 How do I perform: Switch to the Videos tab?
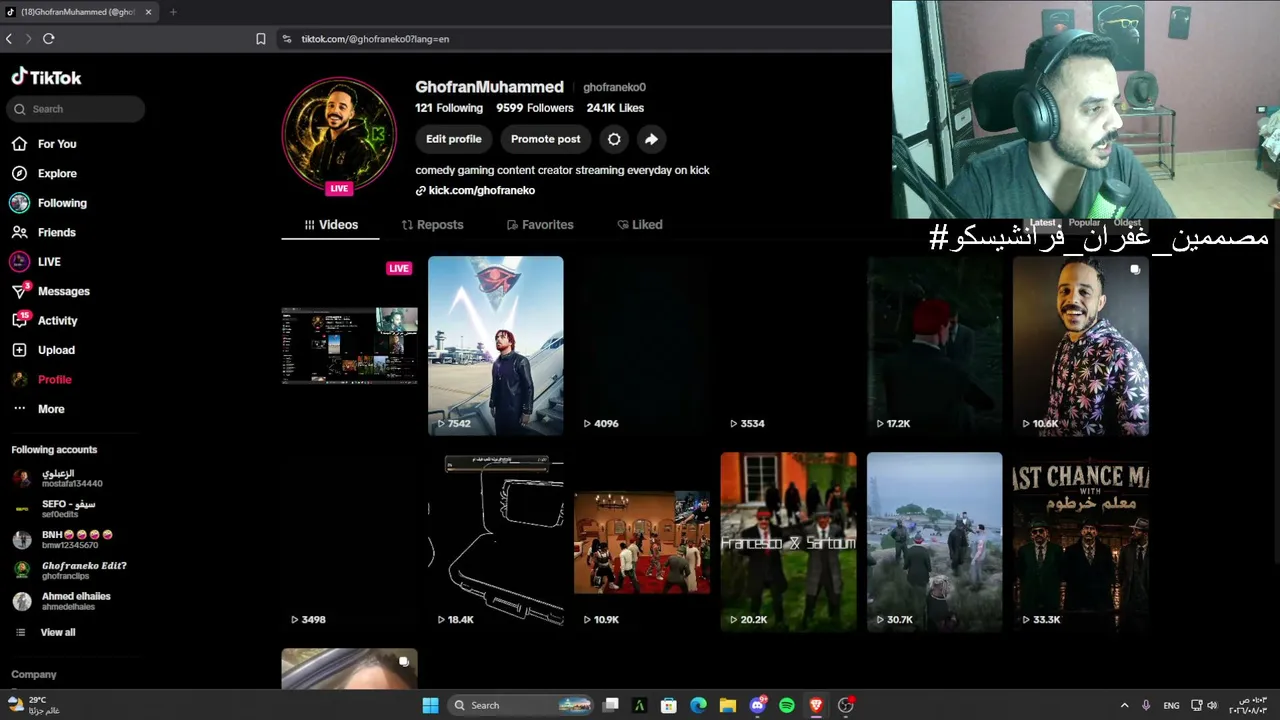click(x=331, y=225)
